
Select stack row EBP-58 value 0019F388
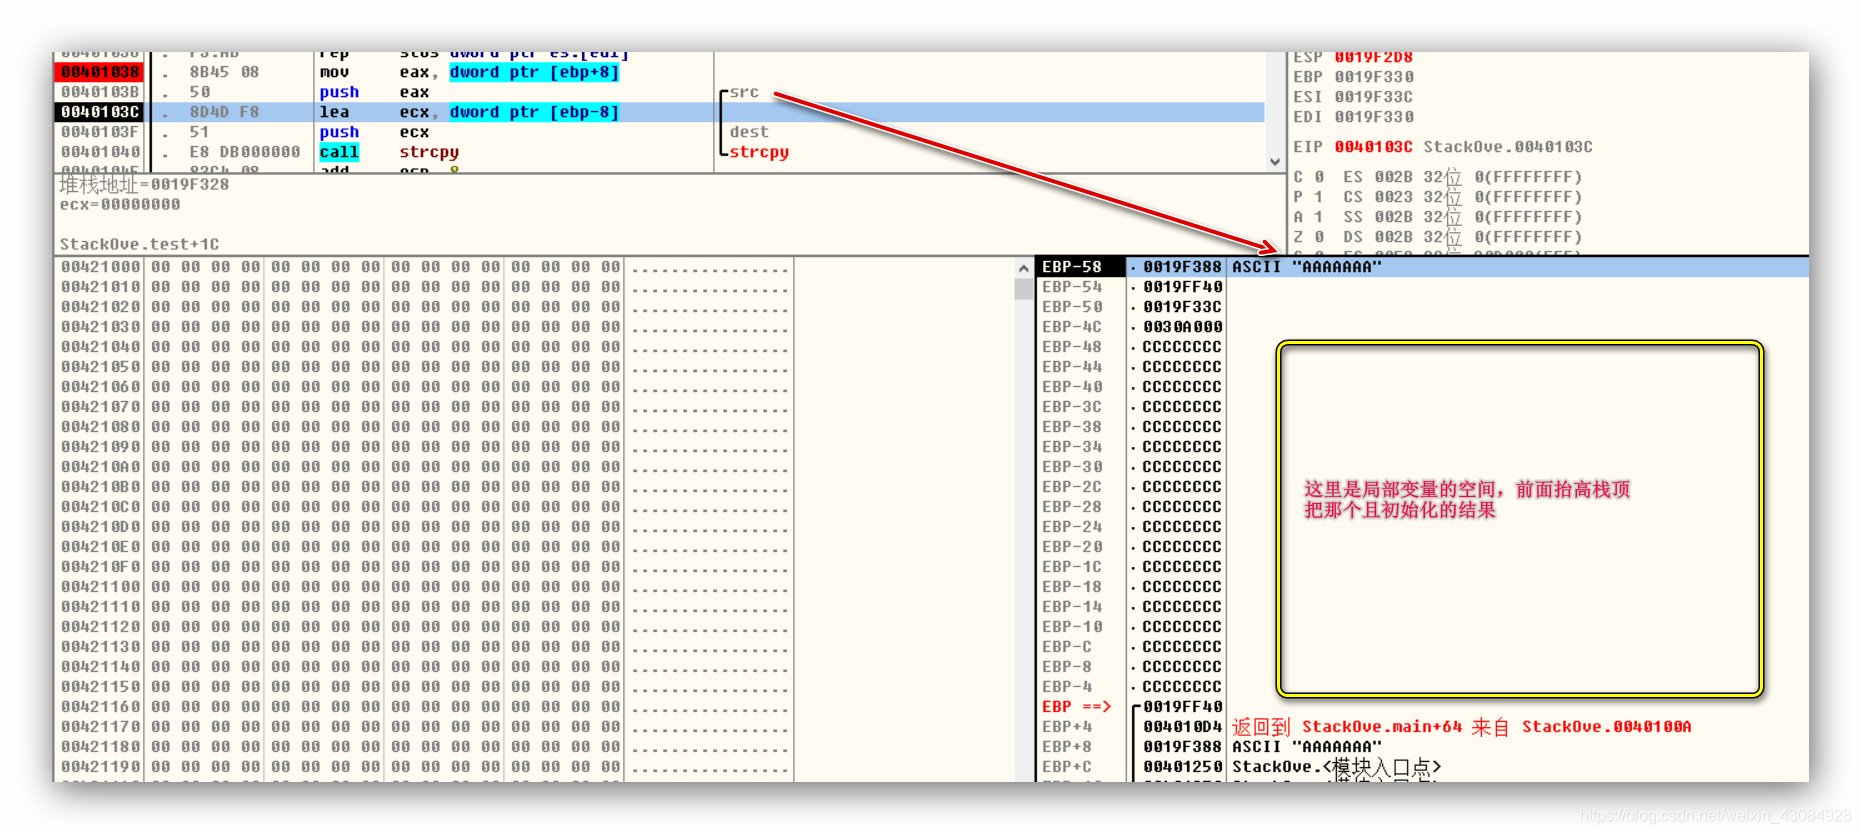pos(1182,267)
